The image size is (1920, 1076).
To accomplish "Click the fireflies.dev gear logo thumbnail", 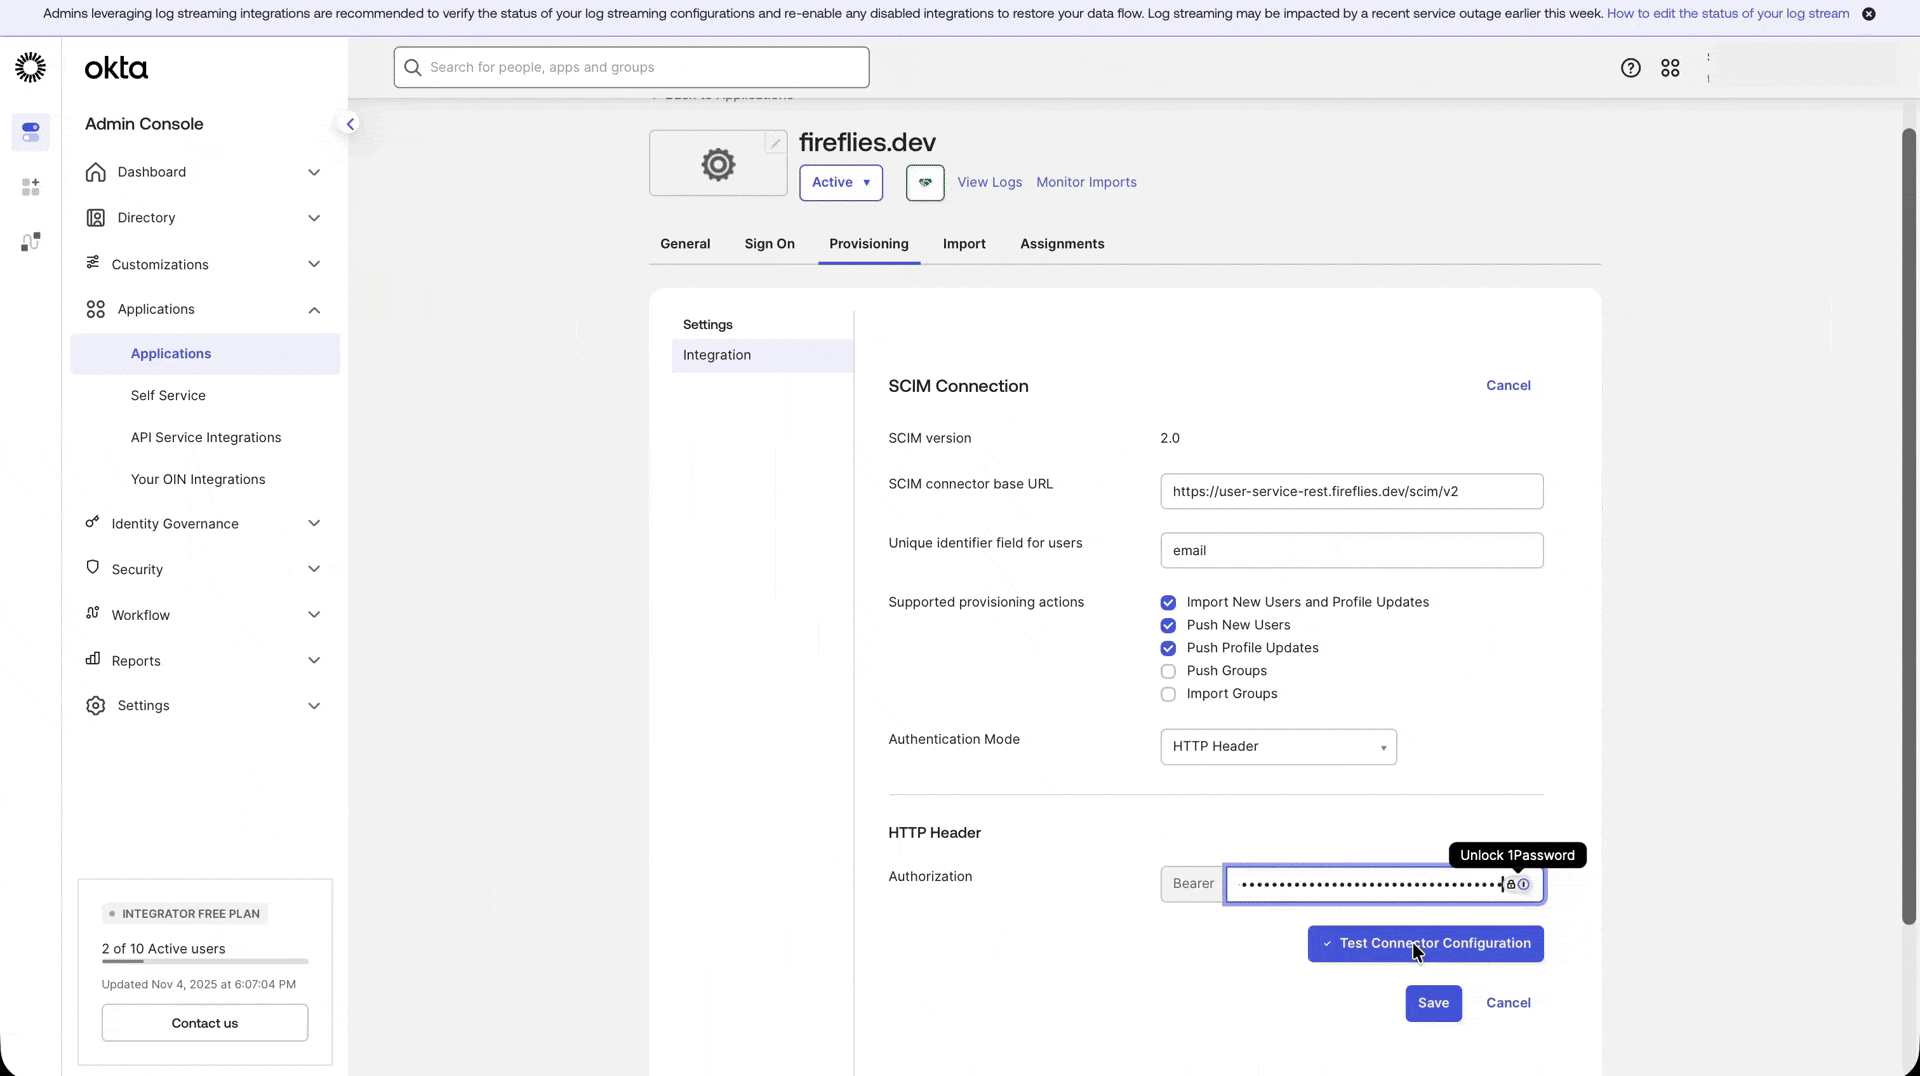I will point(718,164).
